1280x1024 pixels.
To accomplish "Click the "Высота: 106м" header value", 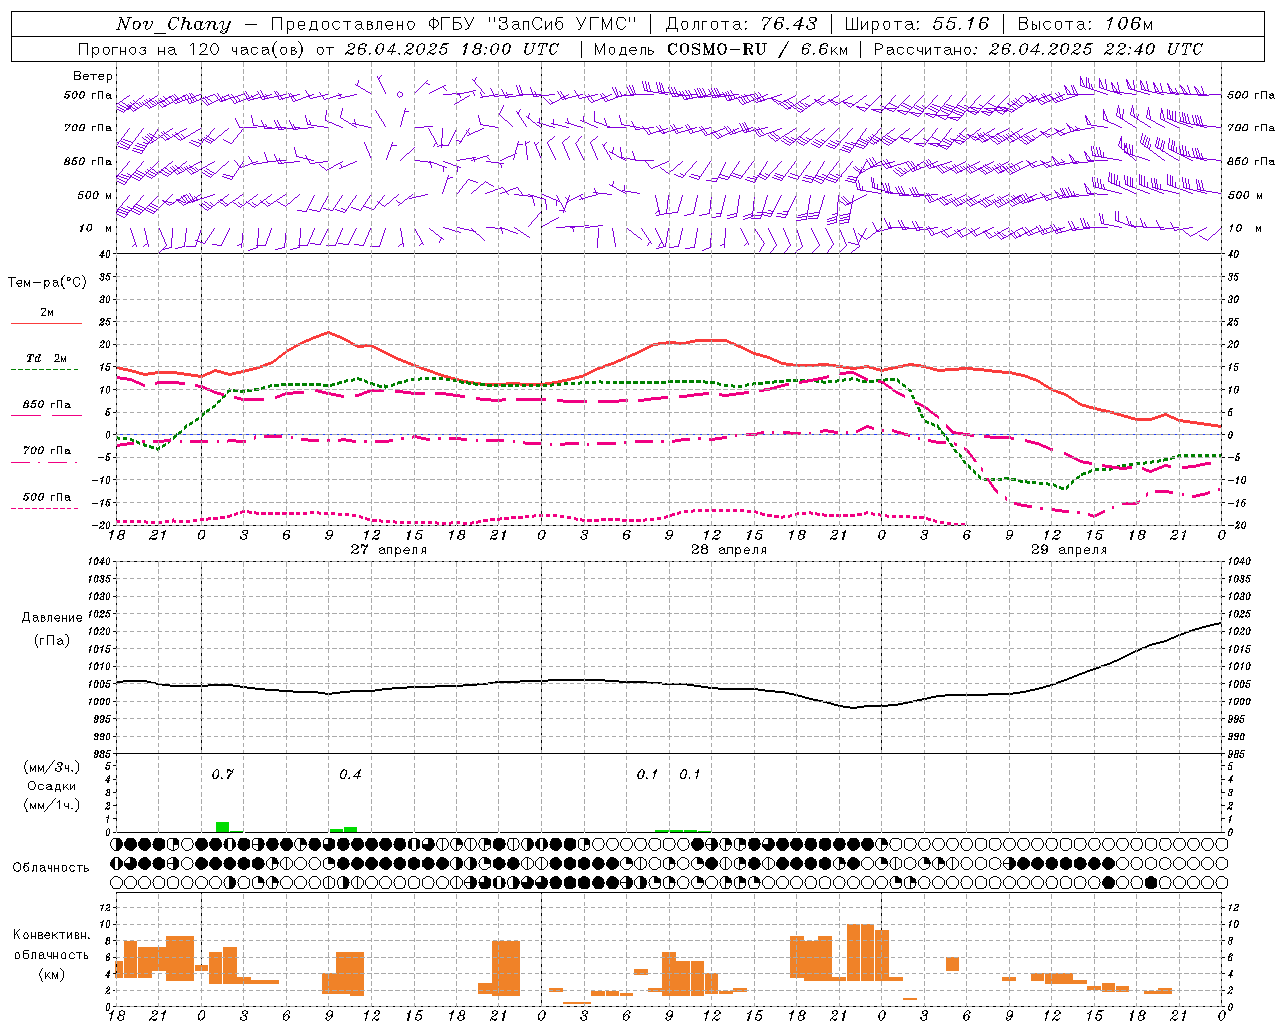I will (1085, 24).
